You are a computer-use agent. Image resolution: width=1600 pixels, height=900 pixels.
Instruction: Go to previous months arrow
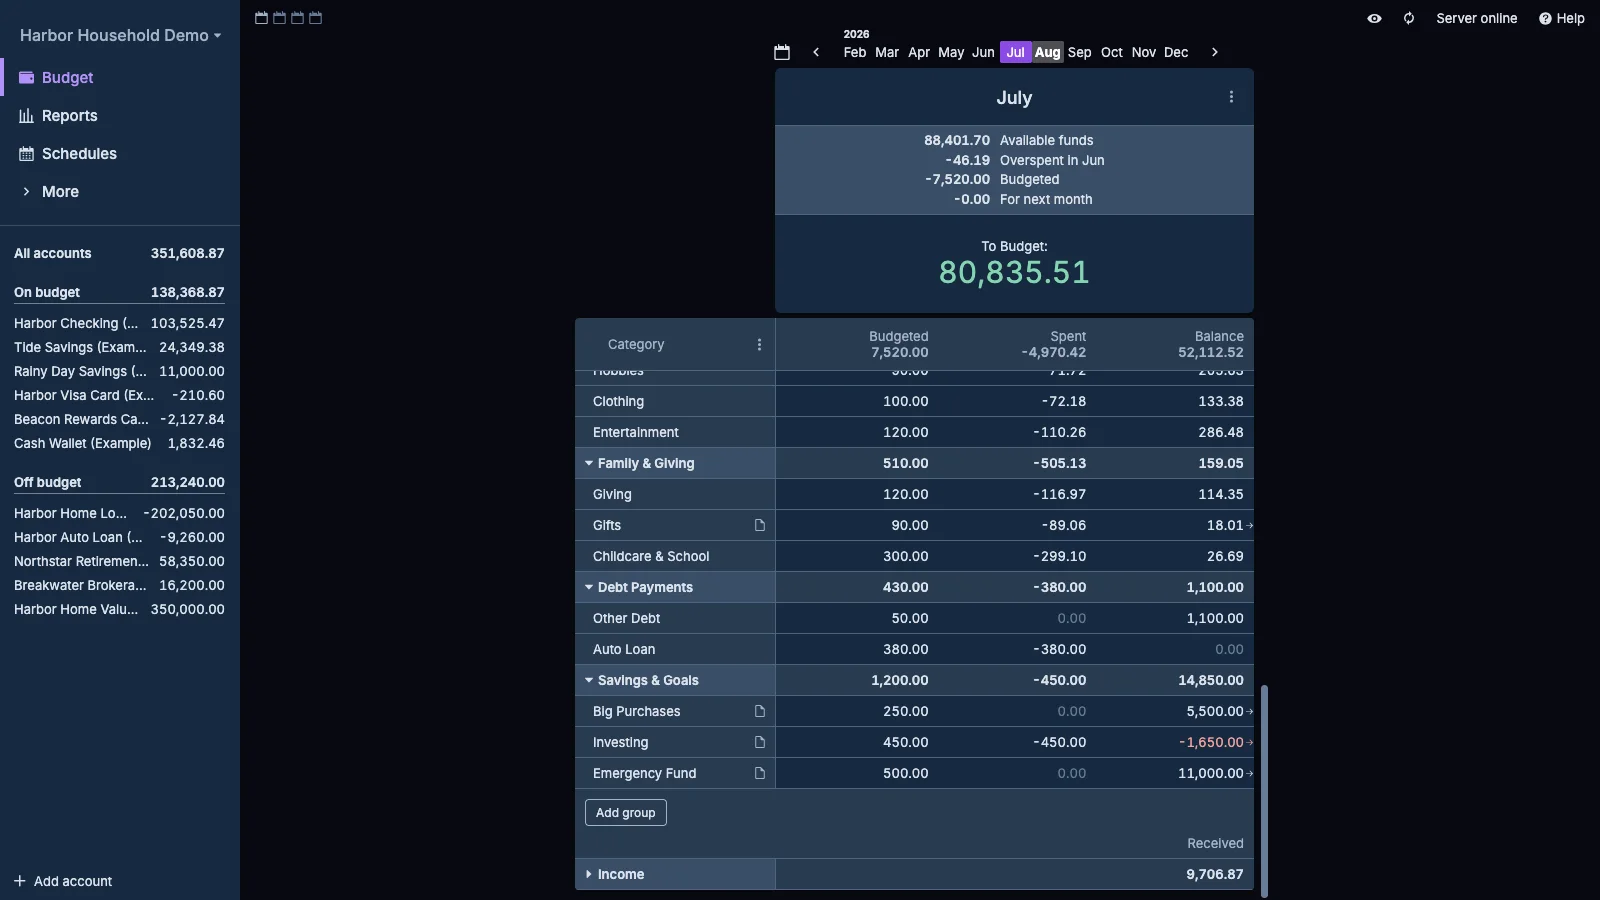[x=816, y=52]
